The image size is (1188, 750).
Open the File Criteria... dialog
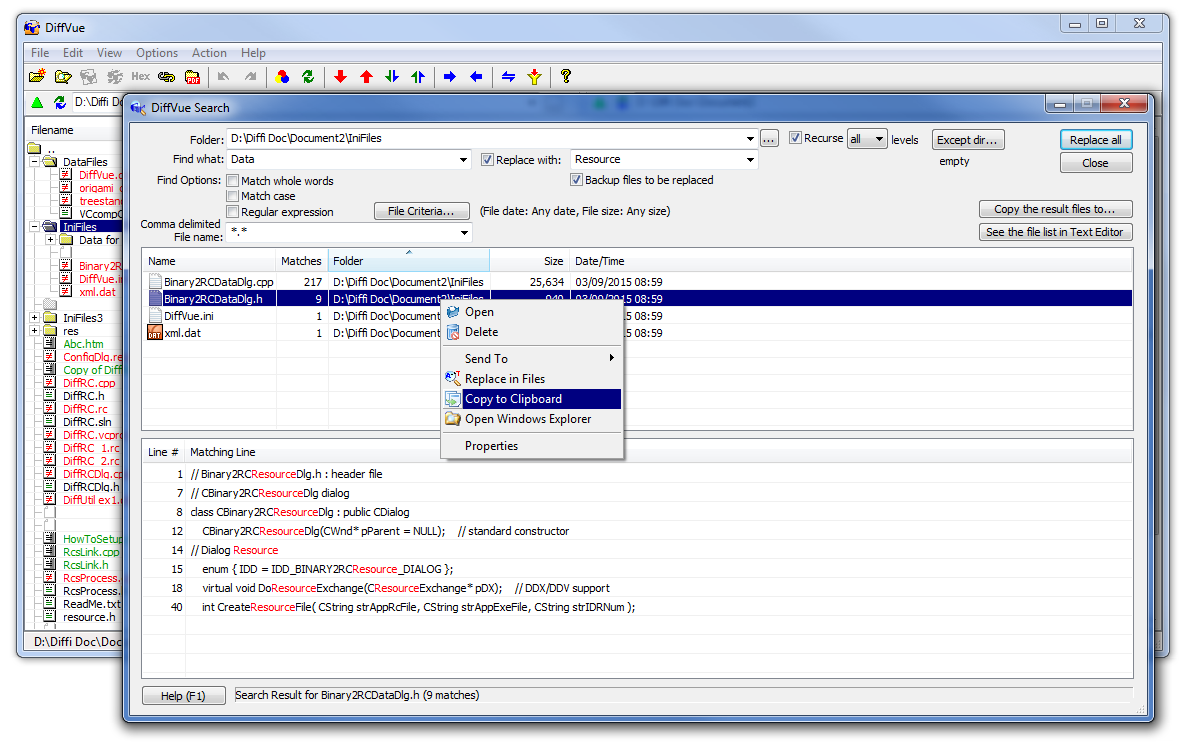pos(421,211)
